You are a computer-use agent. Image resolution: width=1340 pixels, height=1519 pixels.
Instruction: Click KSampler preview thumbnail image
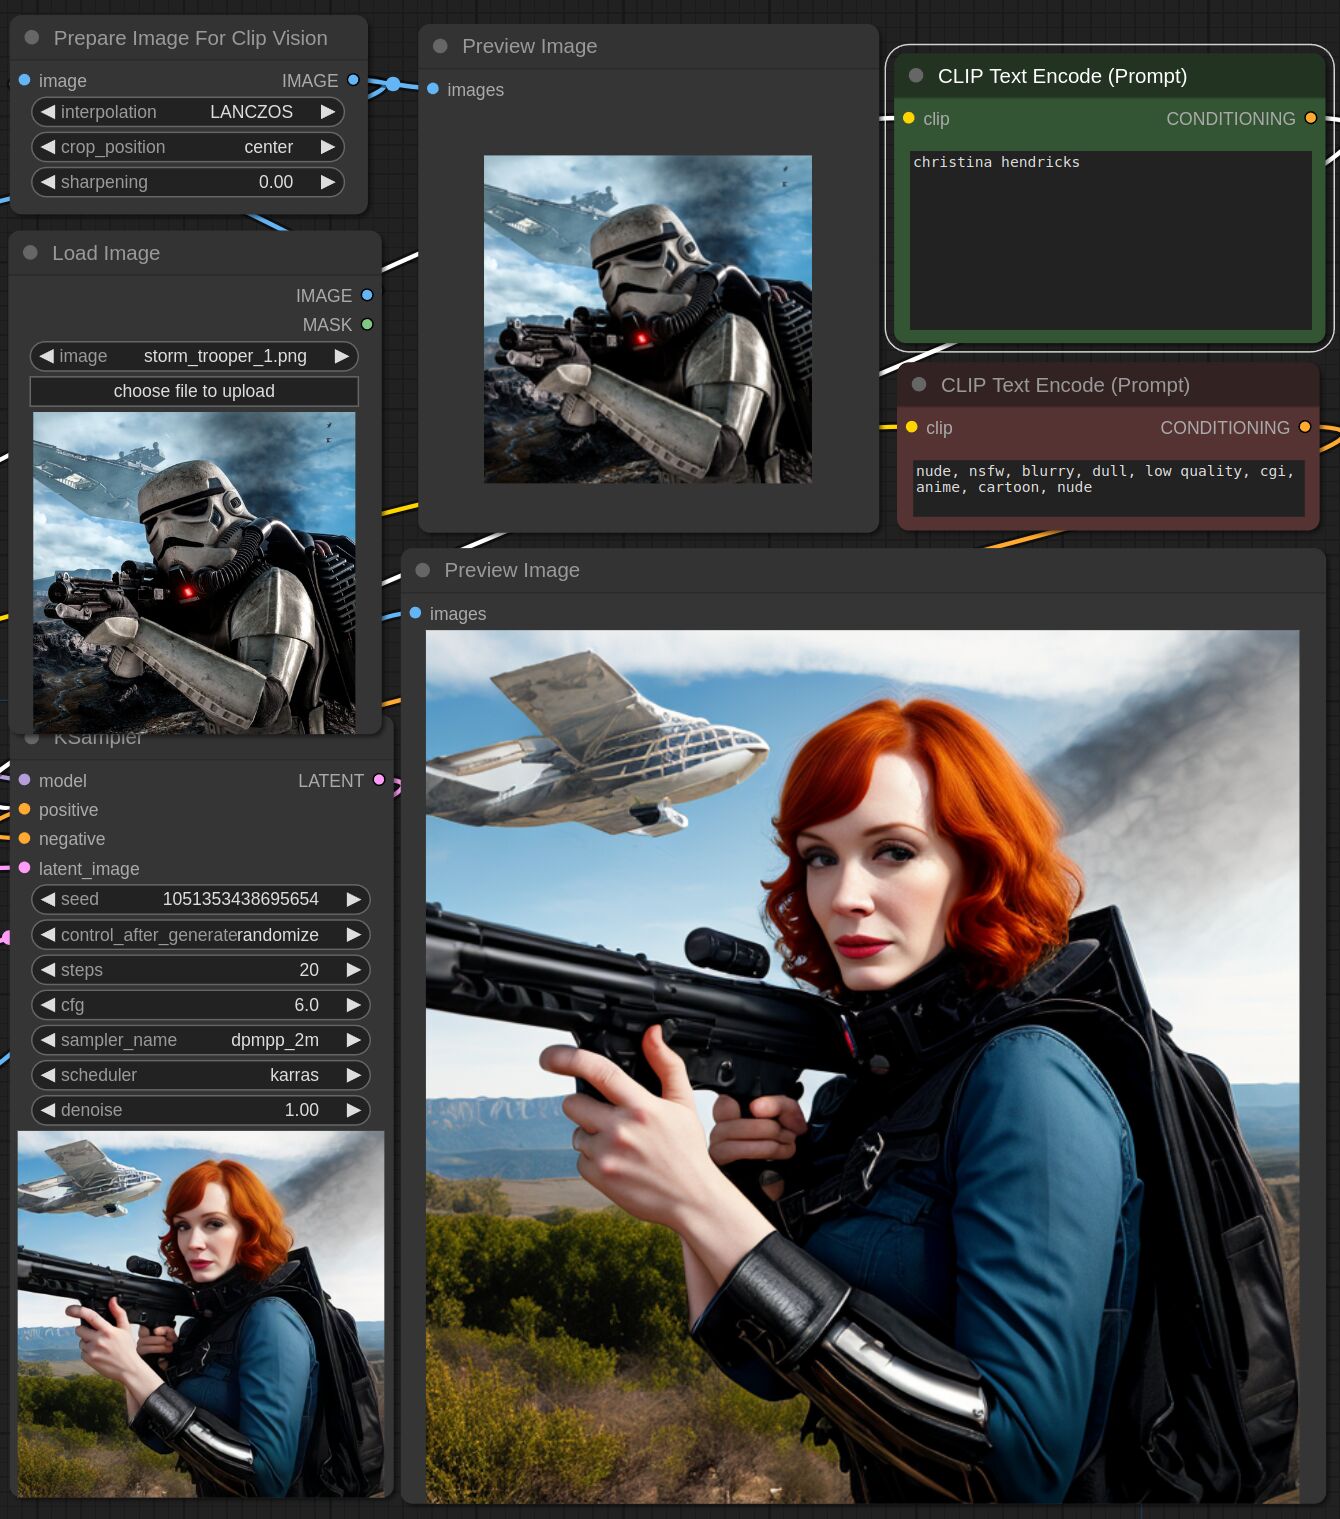pos(201,1314)
